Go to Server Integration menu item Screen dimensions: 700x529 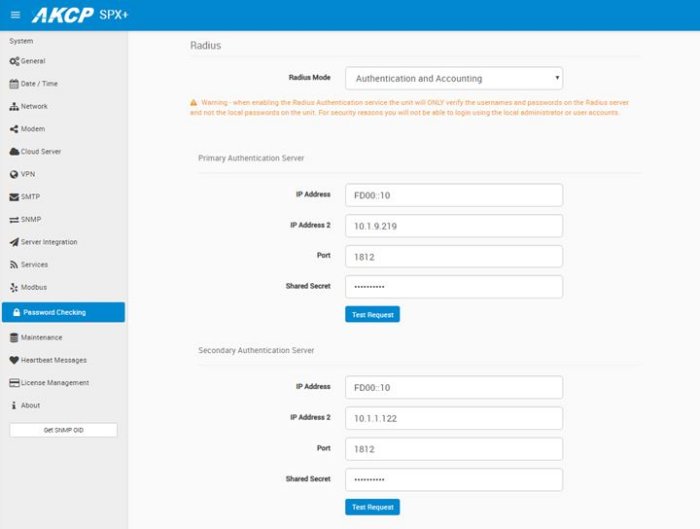click(48, 242)
